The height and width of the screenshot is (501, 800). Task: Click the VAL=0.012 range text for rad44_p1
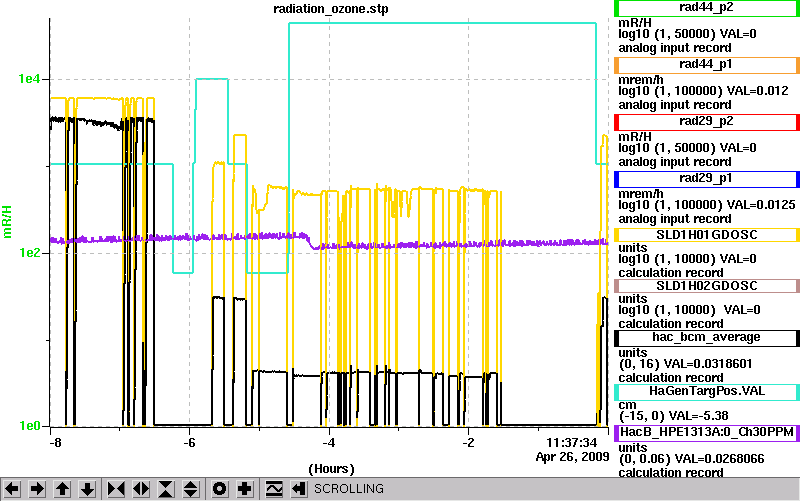tap(758, 91)
